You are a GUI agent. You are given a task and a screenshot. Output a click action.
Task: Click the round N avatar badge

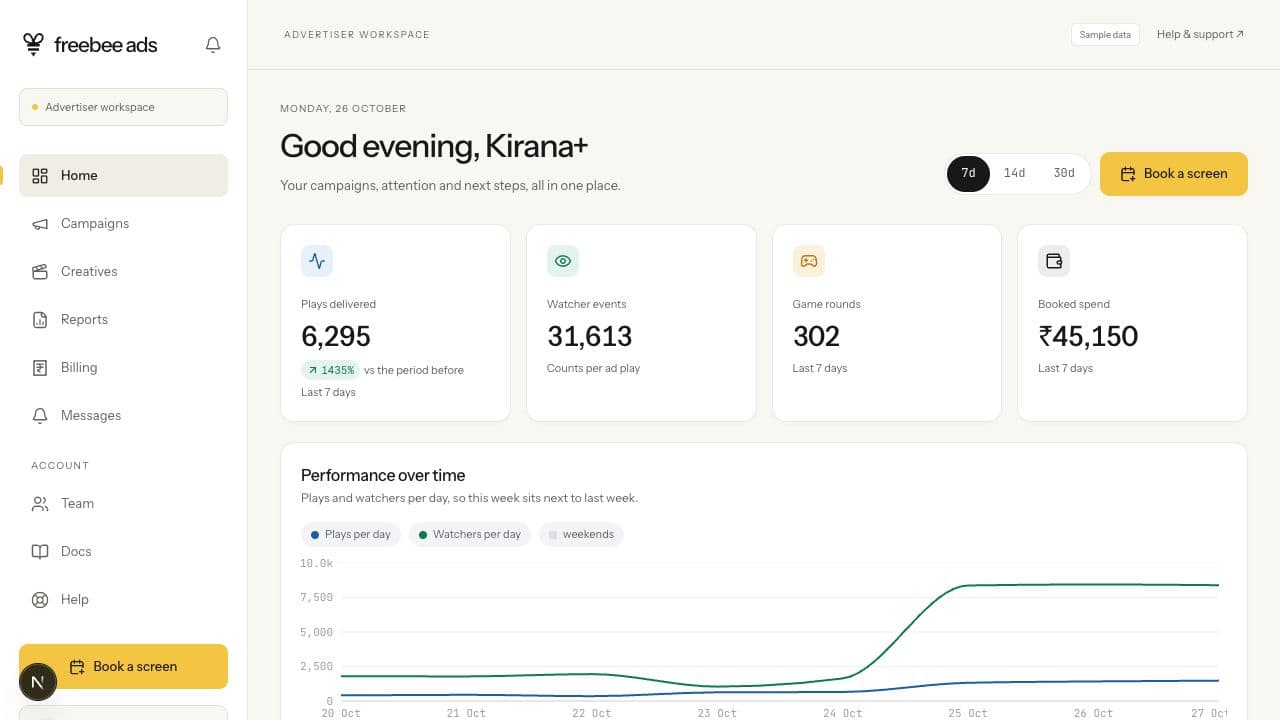pyautogui.click(x=38, y=682)
